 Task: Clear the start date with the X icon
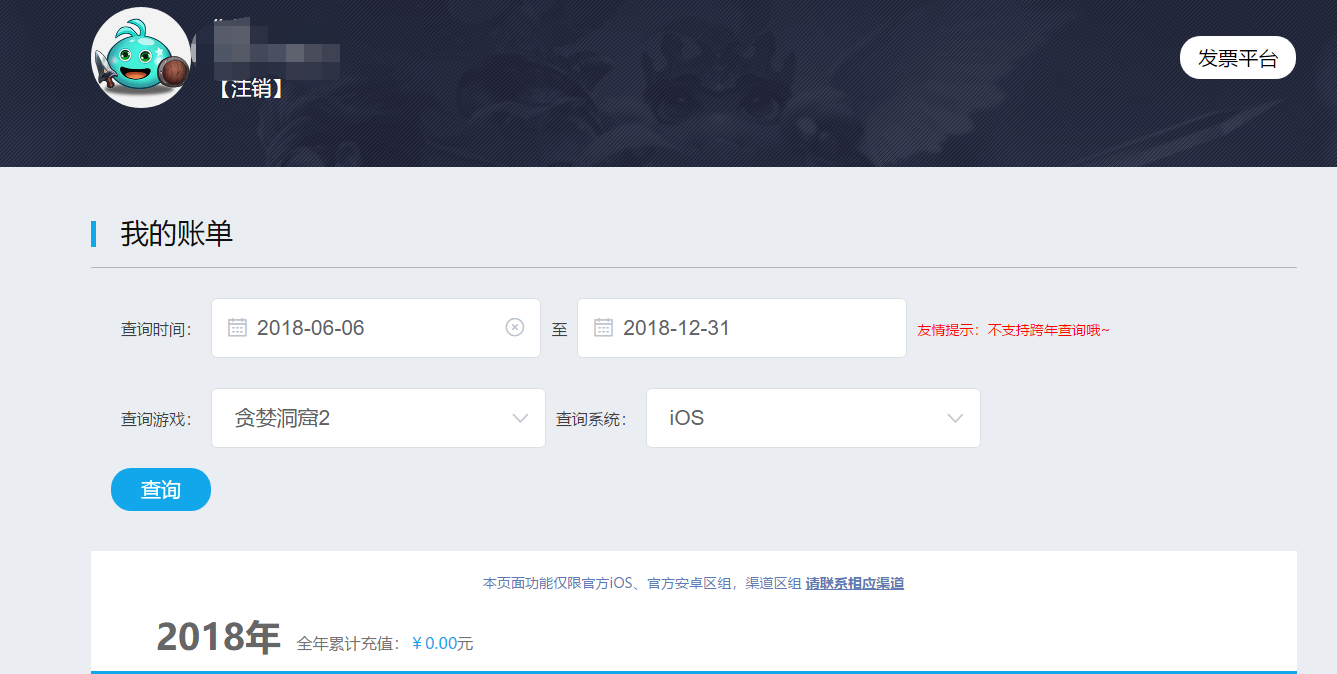[x=514, y=328]
